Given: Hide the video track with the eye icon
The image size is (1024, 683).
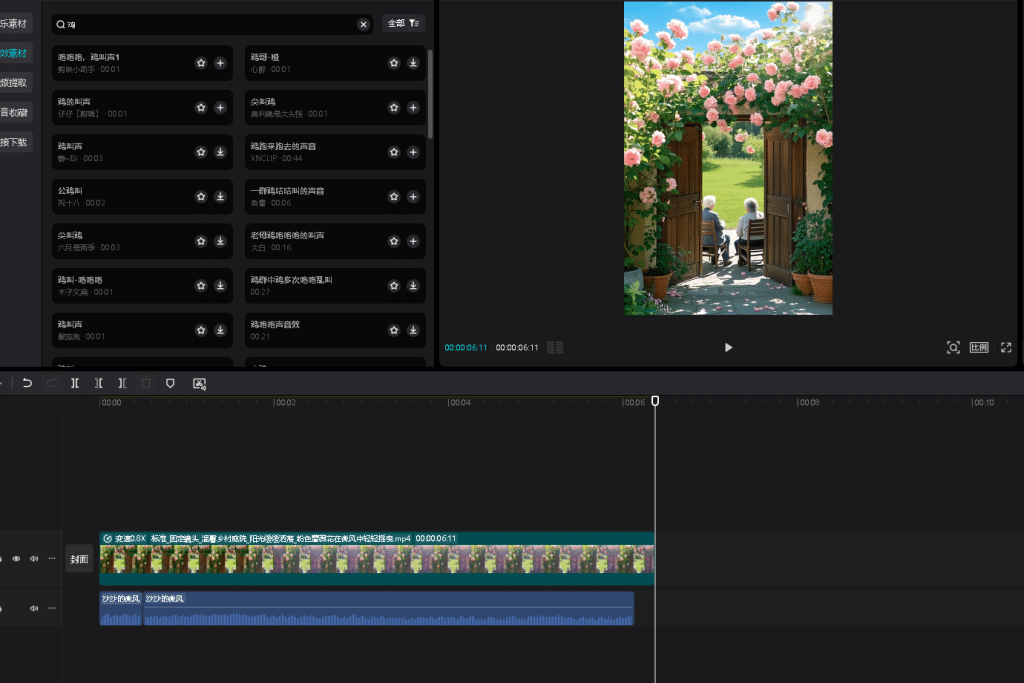Looking at the screenshot, I should tap(16, 558).
